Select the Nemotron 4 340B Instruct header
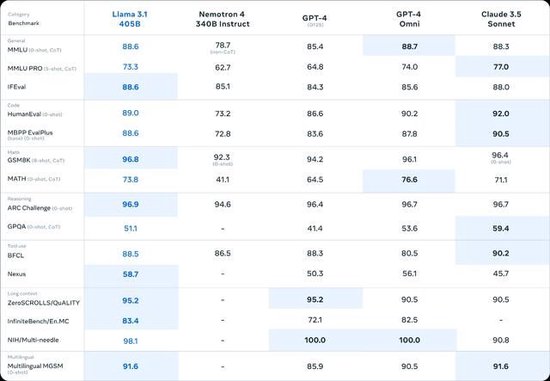The height and width of the screenshot is (381, 550). tap(222, 19)
